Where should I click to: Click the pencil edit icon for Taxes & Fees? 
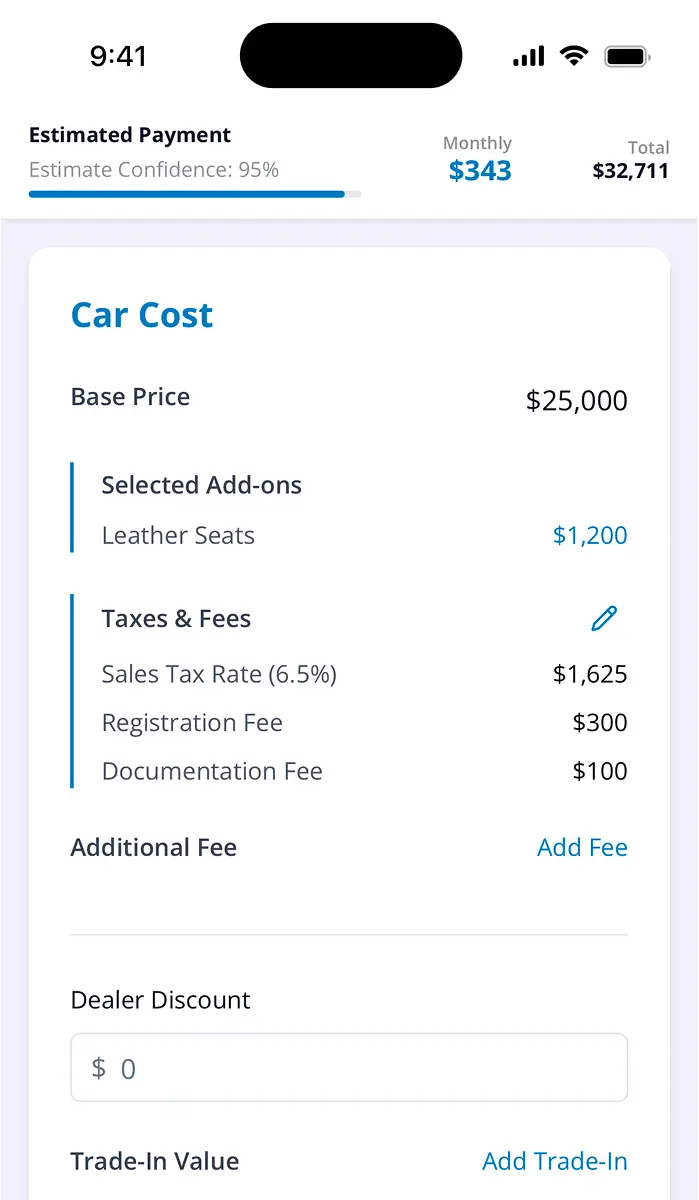point(604,619)
